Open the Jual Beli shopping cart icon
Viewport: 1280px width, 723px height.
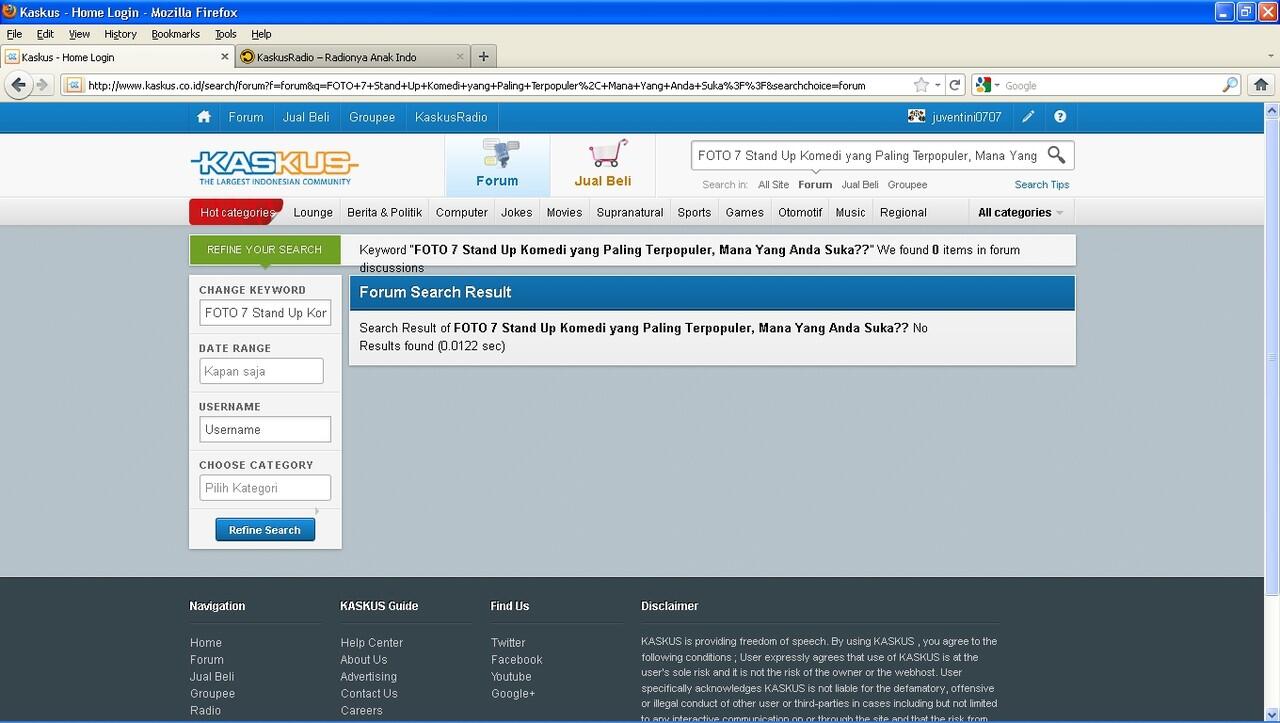pyautogui.click(x=603, y=165)
